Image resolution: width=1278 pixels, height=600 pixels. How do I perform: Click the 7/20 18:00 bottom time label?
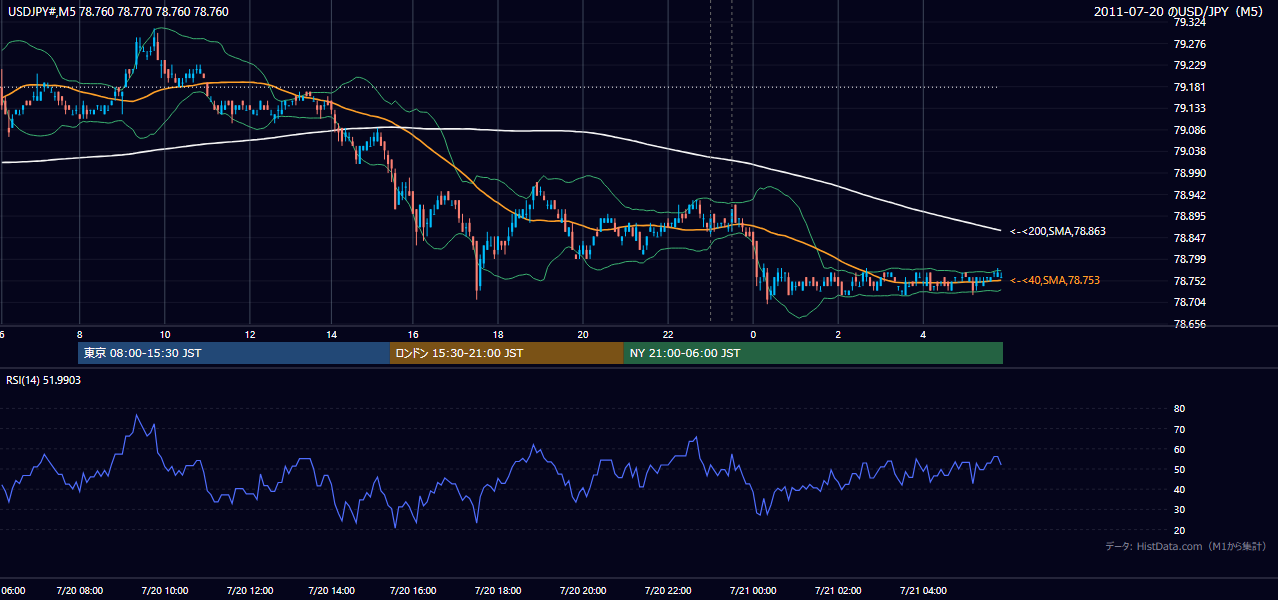tap(499, 590)
